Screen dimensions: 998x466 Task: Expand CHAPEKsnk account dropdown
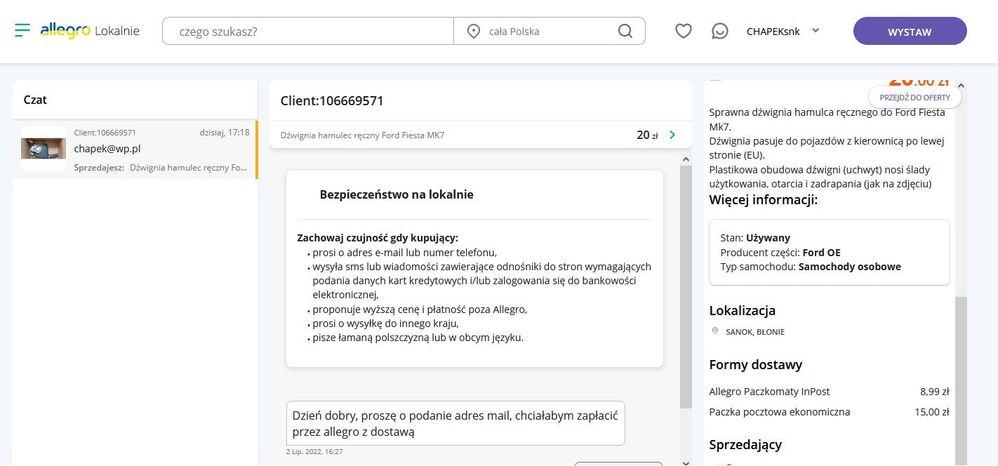click(x=783, y=31)
